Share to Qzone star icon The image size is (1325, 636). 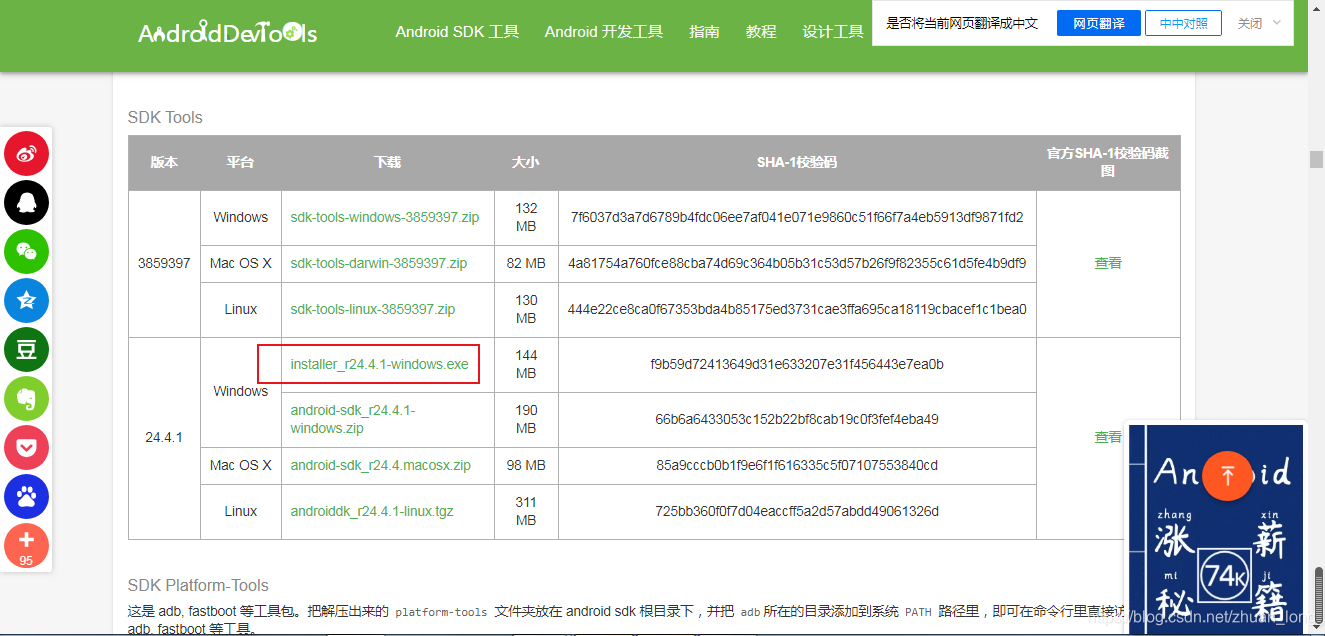(x=26, y=301)
